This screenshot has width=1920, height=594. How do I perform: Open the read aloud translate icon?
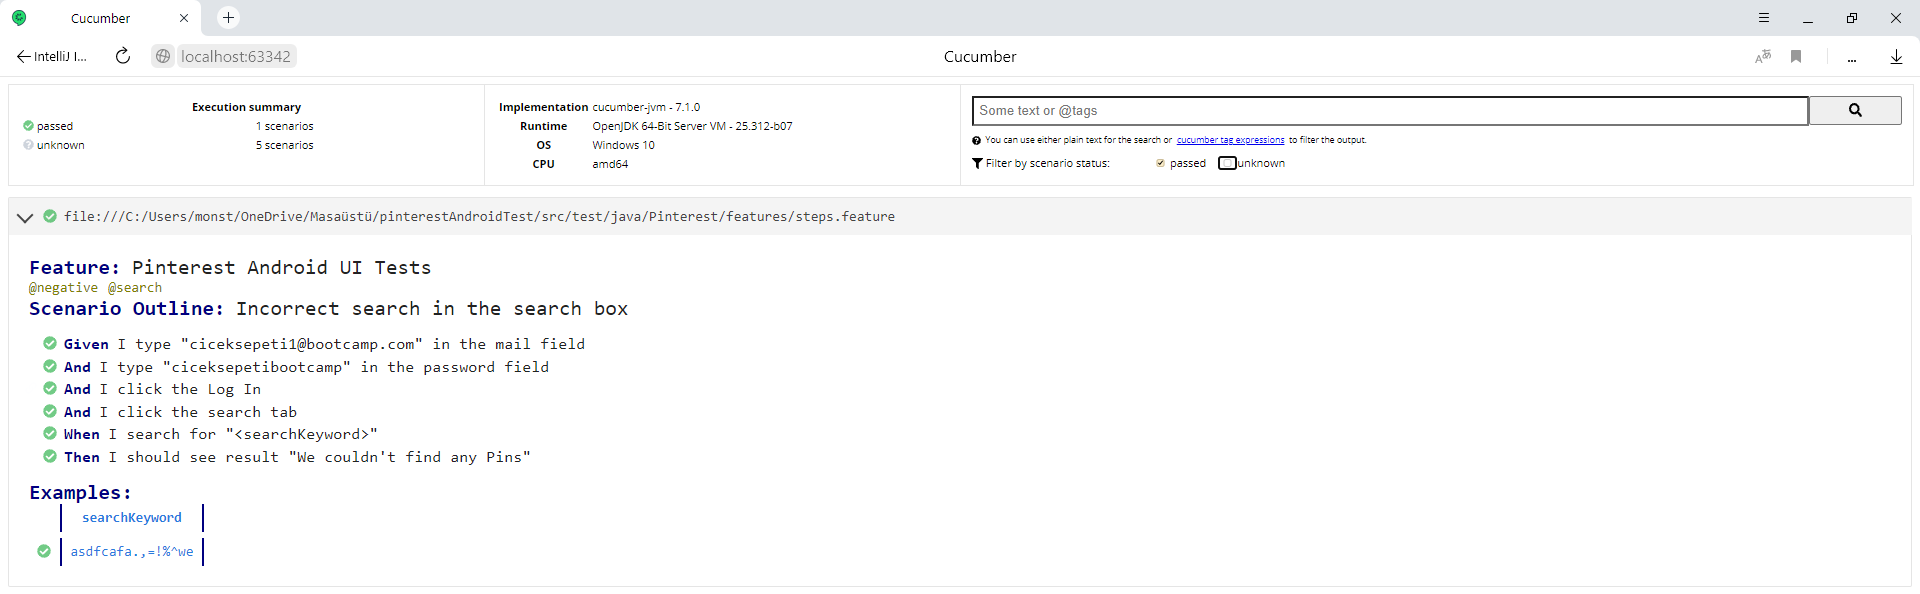(1763, 56)
